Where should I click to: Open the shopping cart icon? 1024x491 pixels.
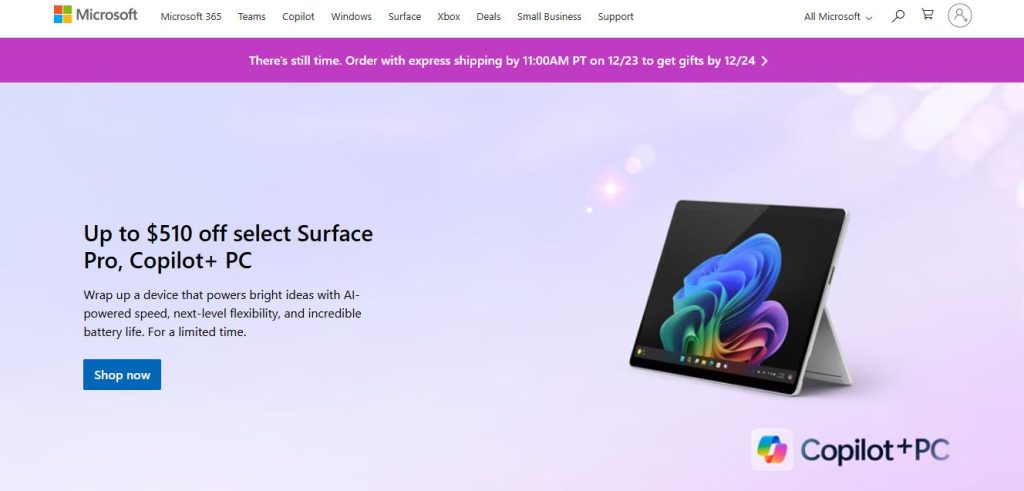927,14
